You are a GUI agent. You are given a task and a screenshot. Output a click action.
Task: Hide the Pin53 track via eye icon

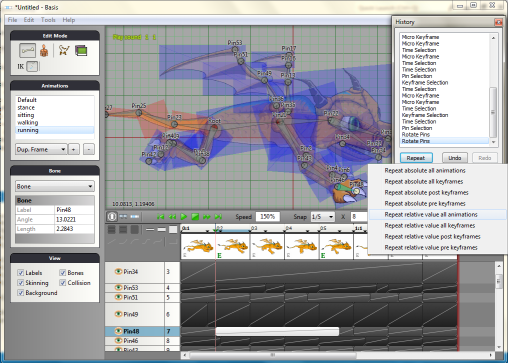coord(118,287)
